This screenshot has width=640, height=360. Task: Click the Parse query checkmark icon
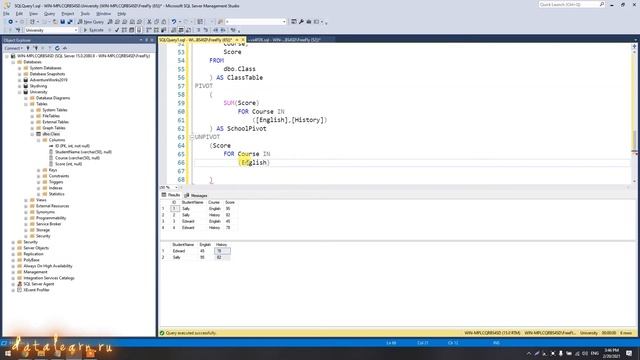point(117,30)
